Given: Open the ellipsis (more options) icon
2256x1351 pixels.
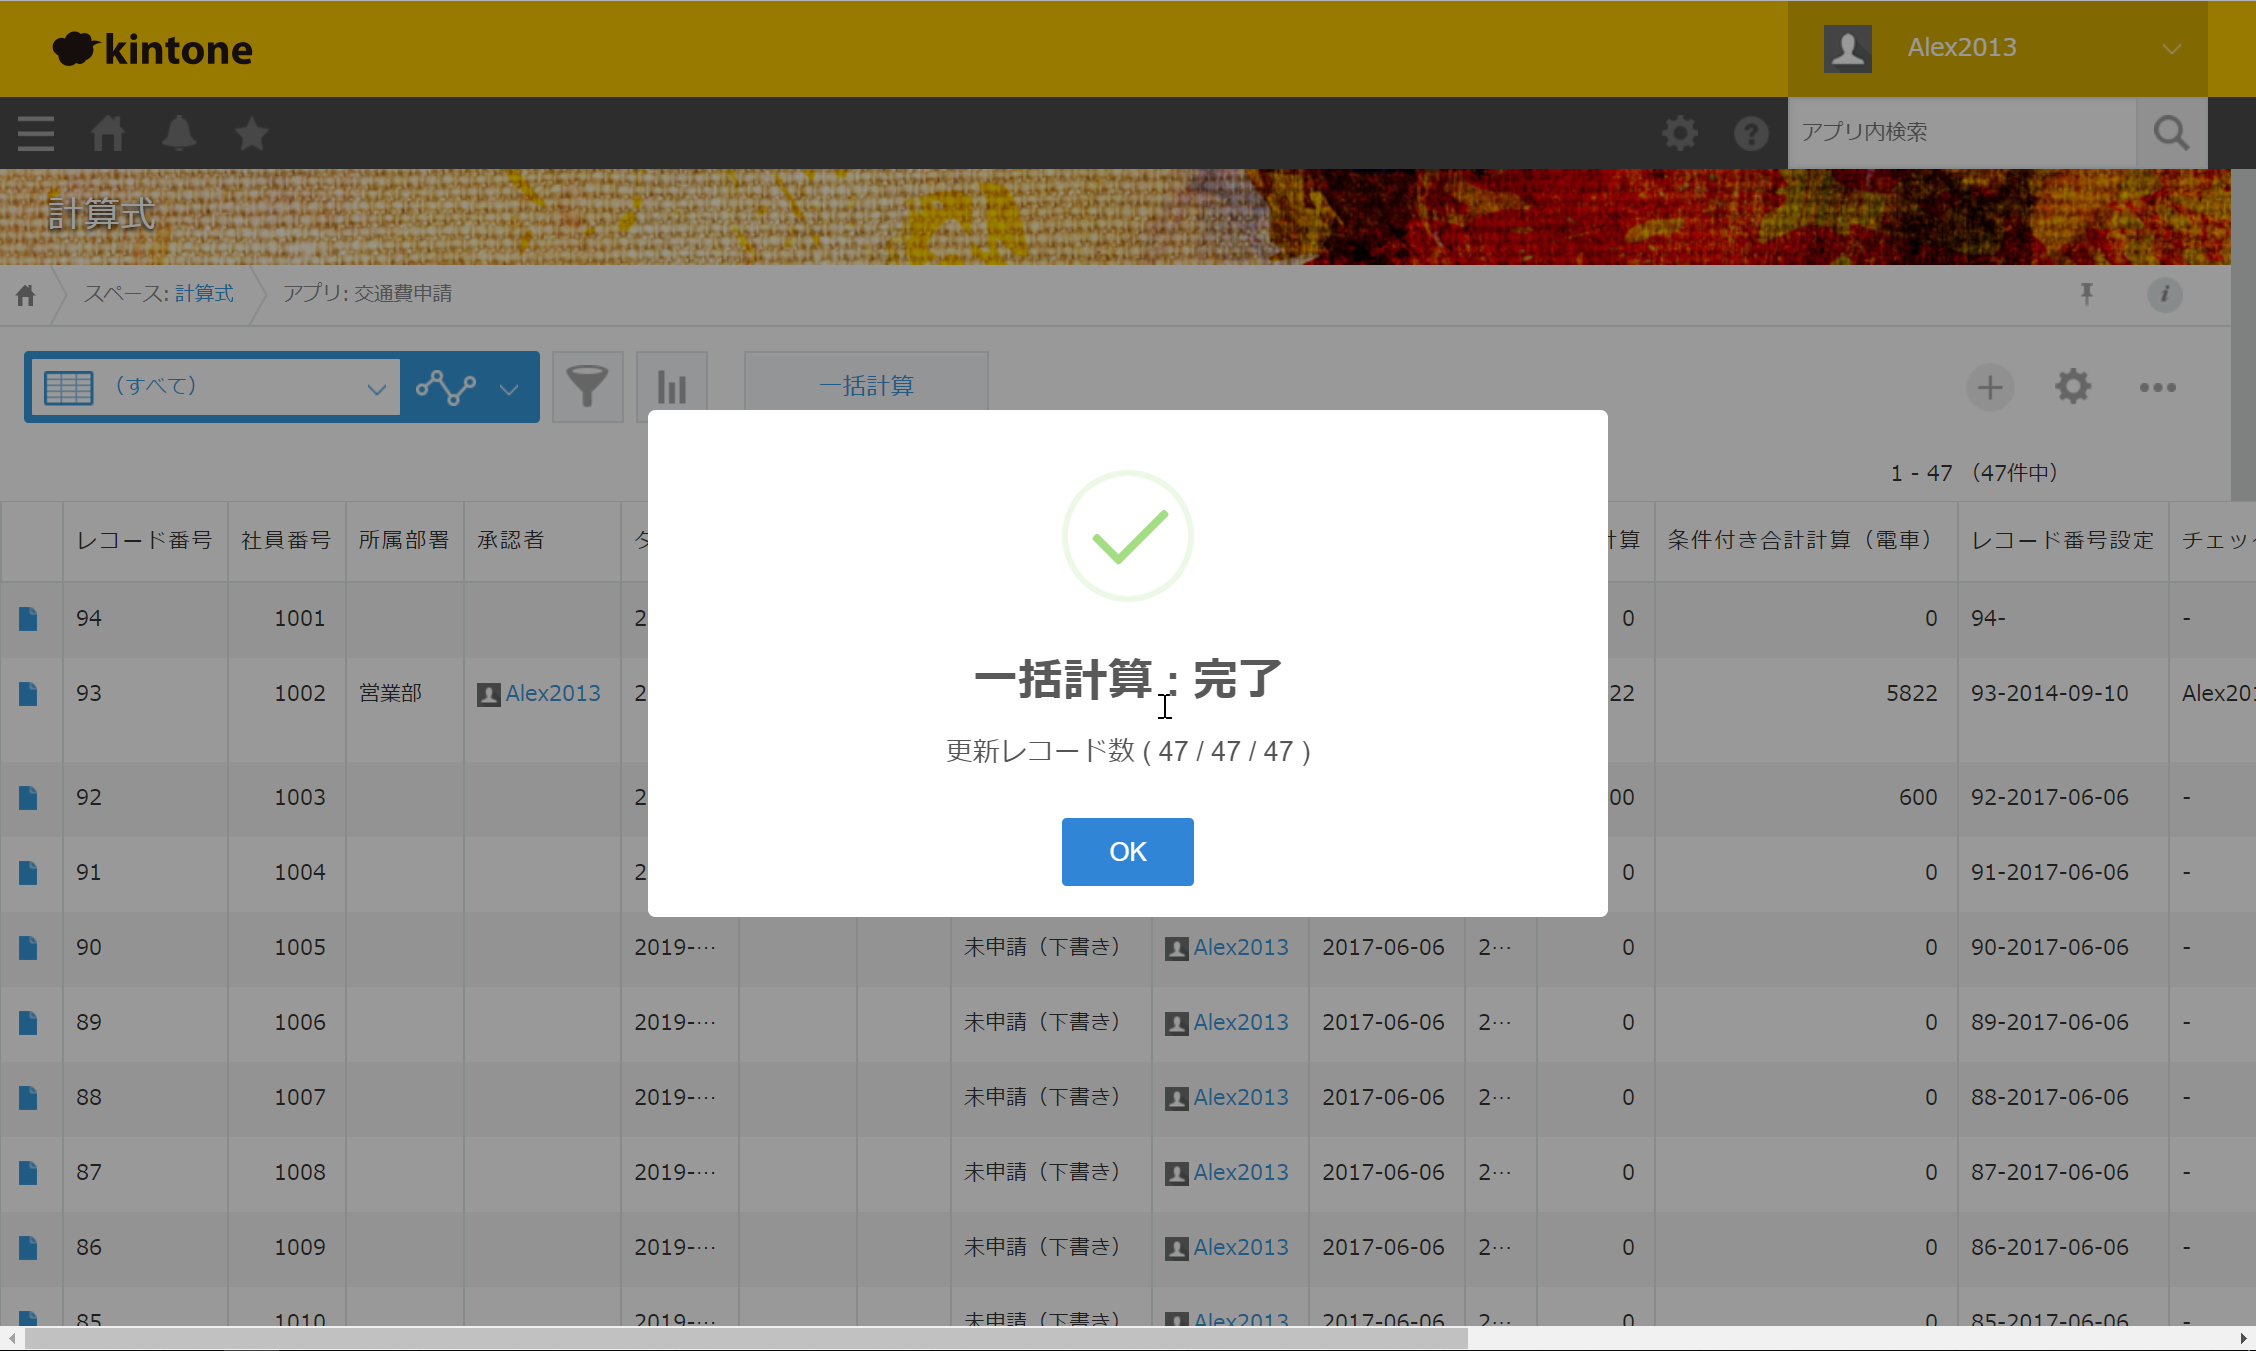Looking at the screenshot, I should (2157, 388).
